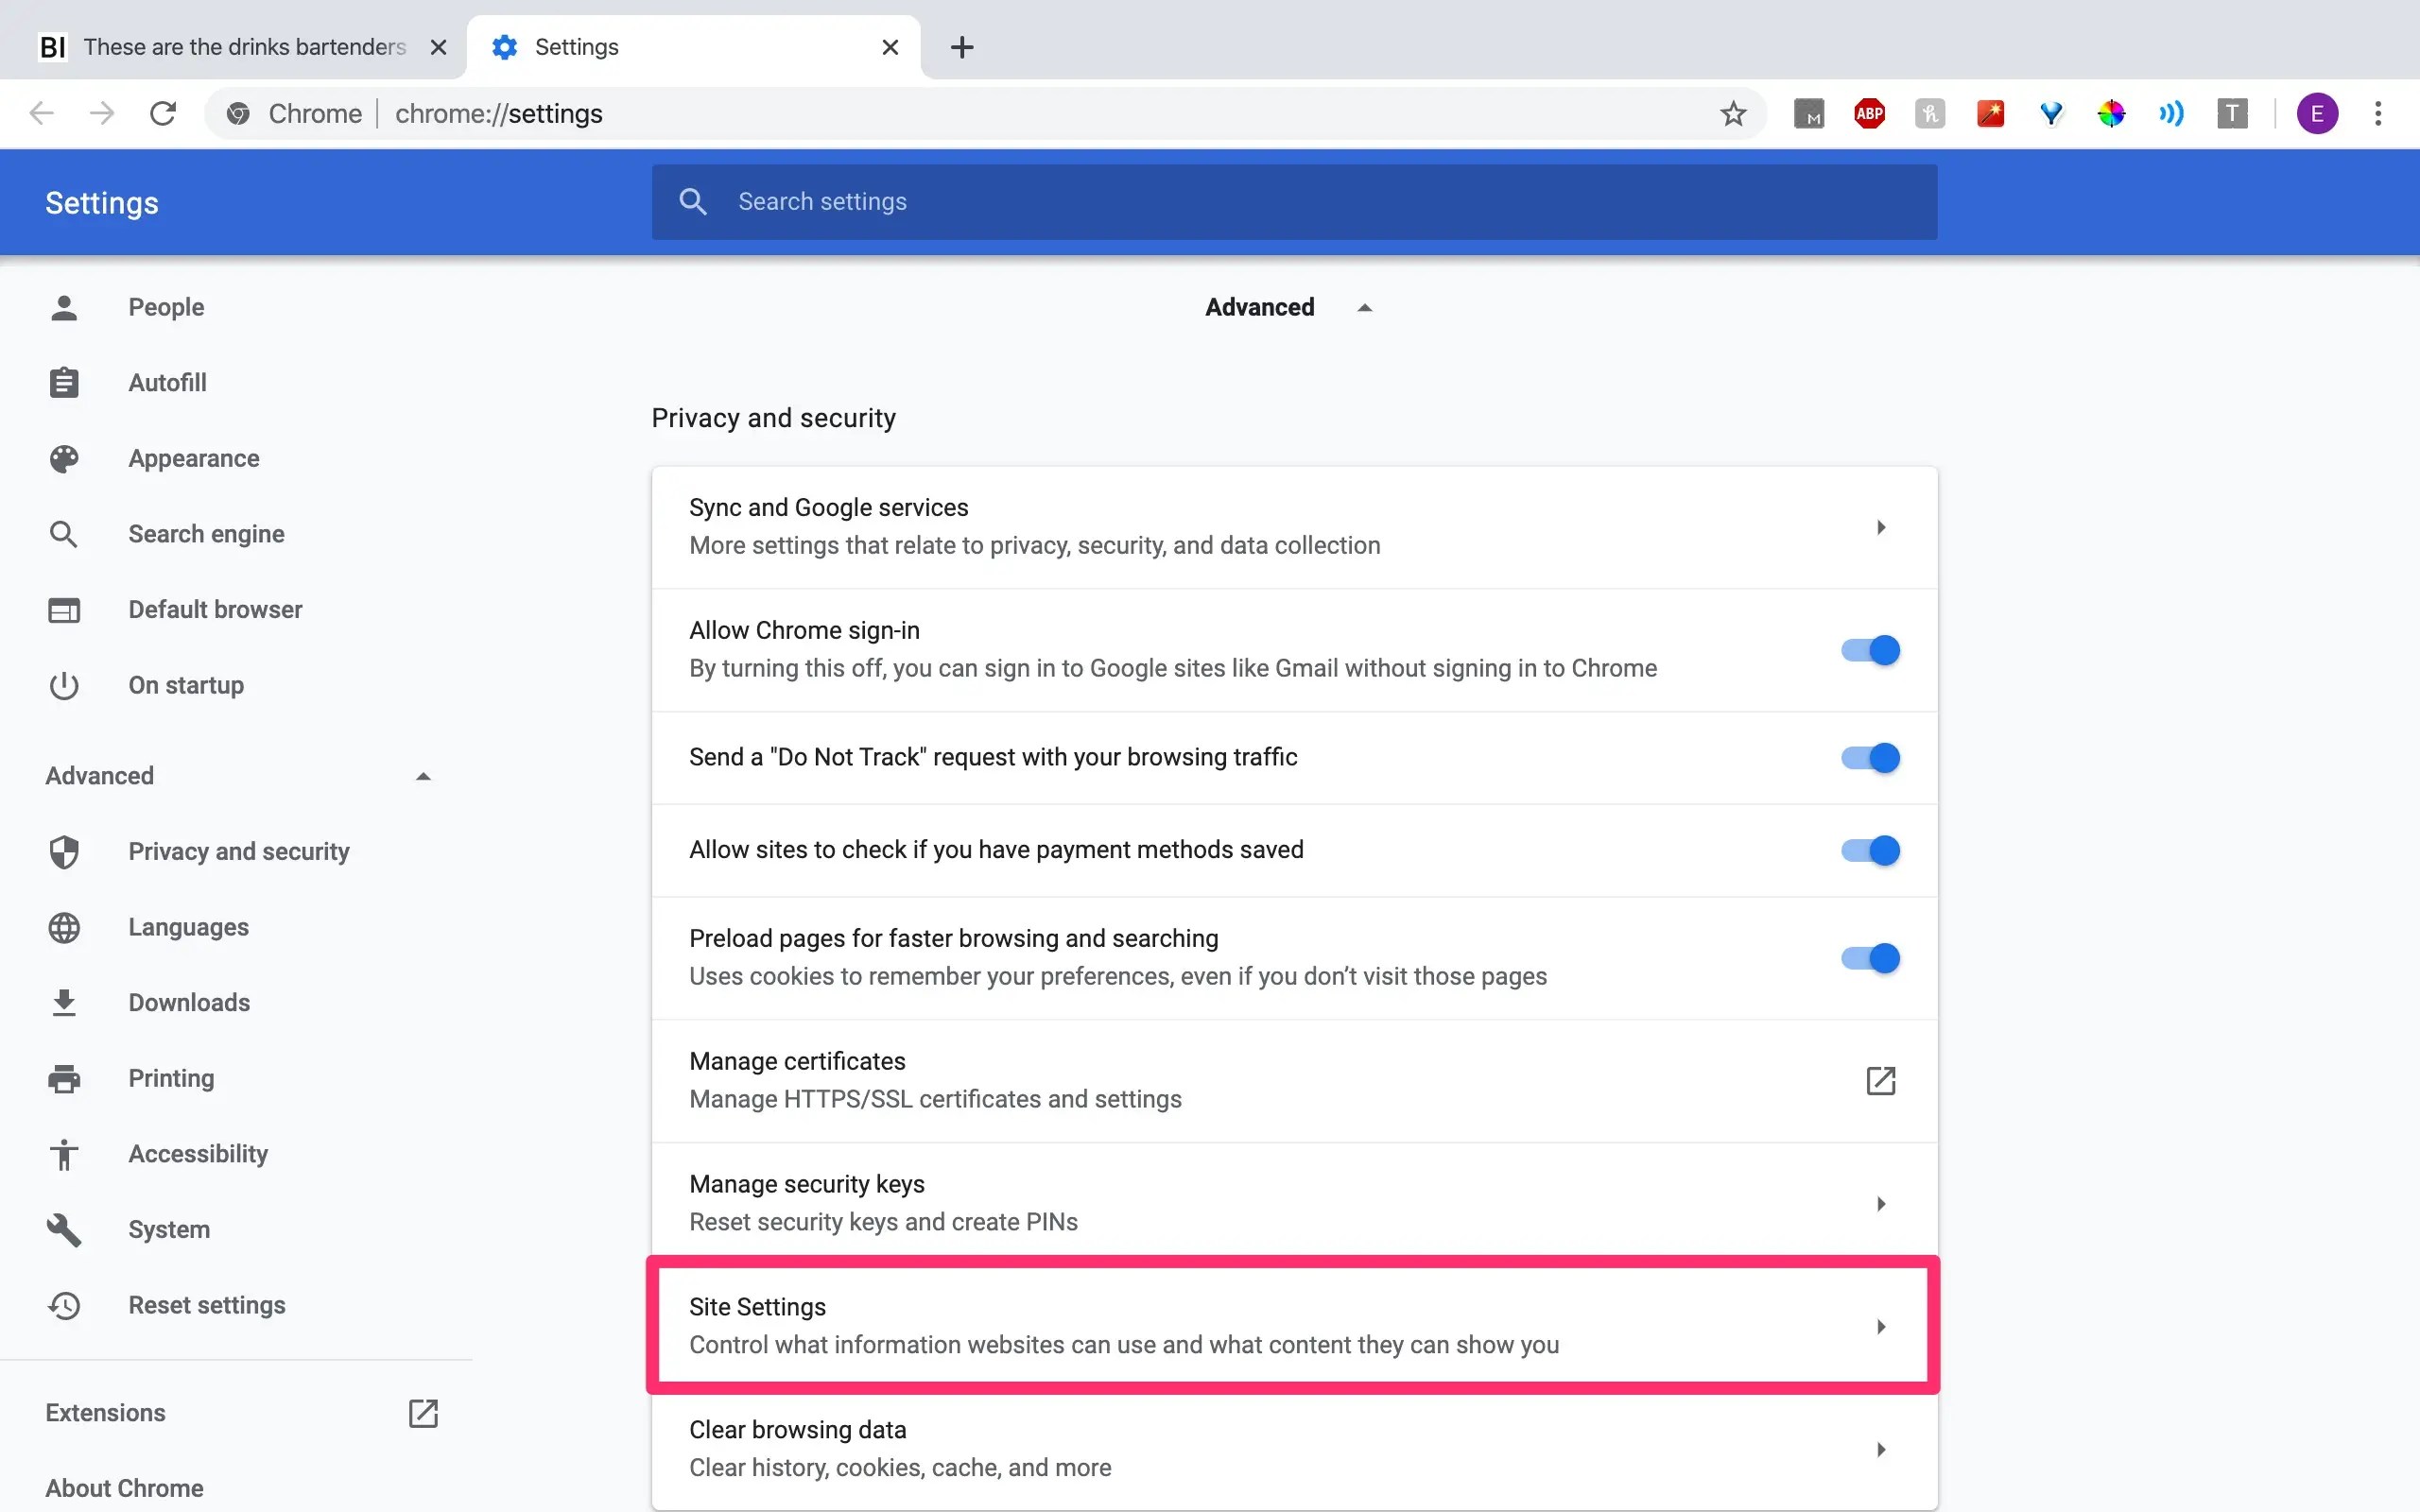2420x1512 pixels.
Task: Select Privacy and security in the sidebar
Action: click(x=238, y=851)
